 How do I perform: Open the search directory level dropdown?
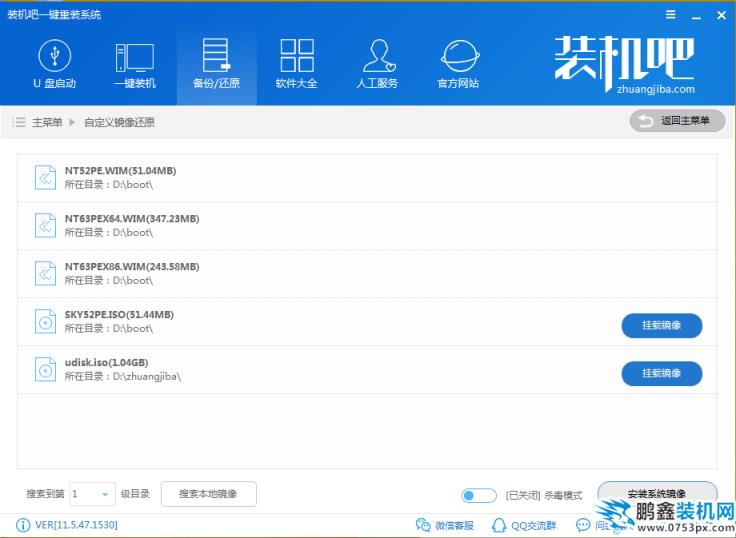click(92, 494)
